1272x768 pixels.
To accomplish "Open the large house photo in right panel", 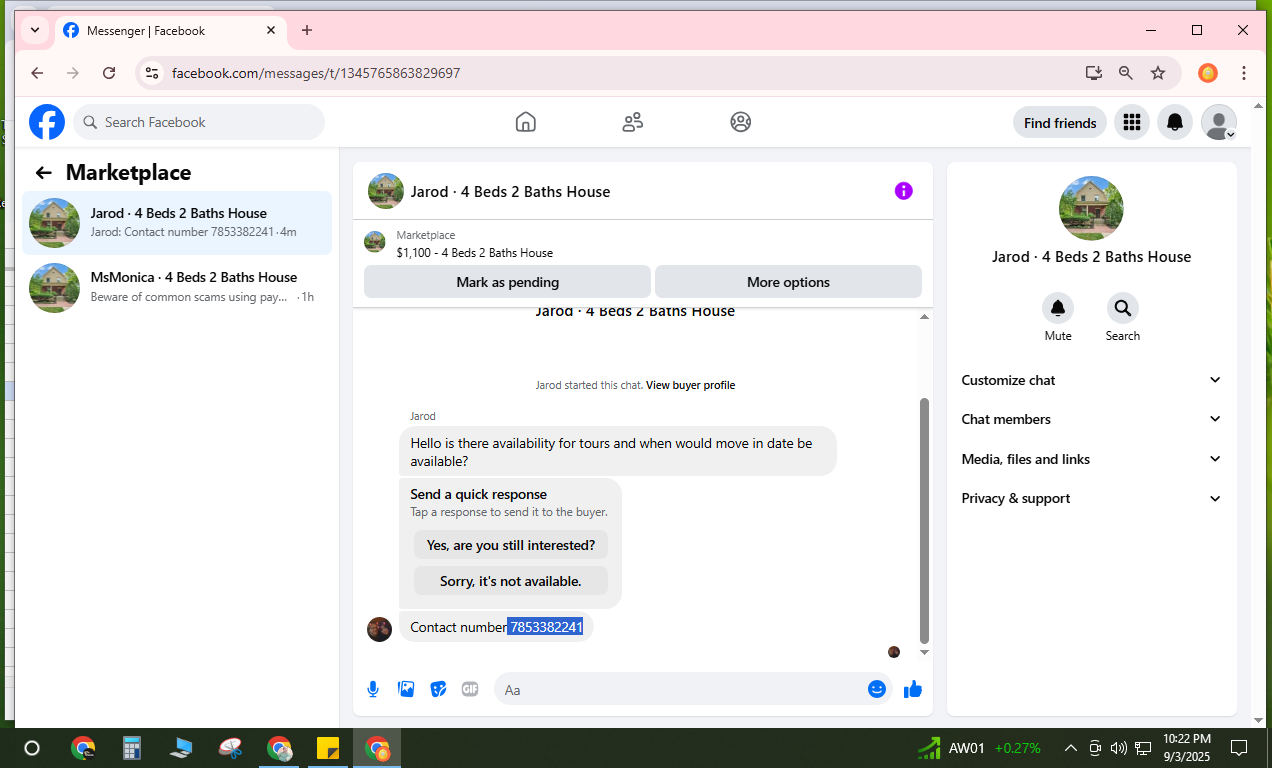I will [1091, 208].
